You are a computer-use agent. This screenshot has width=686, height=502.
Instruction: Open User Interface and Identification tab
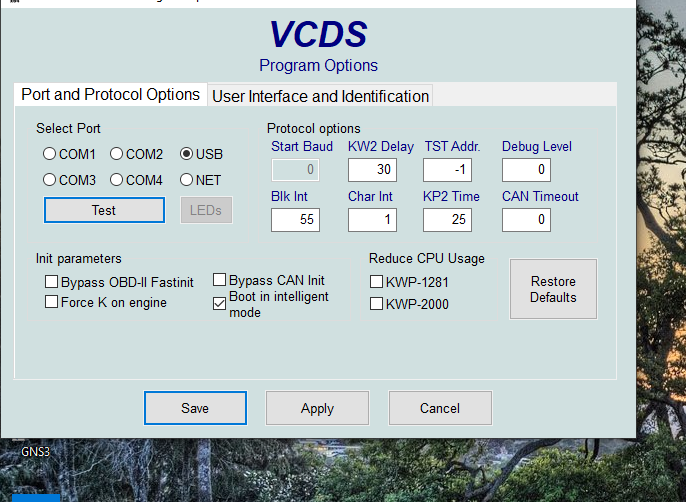(320, 96)
